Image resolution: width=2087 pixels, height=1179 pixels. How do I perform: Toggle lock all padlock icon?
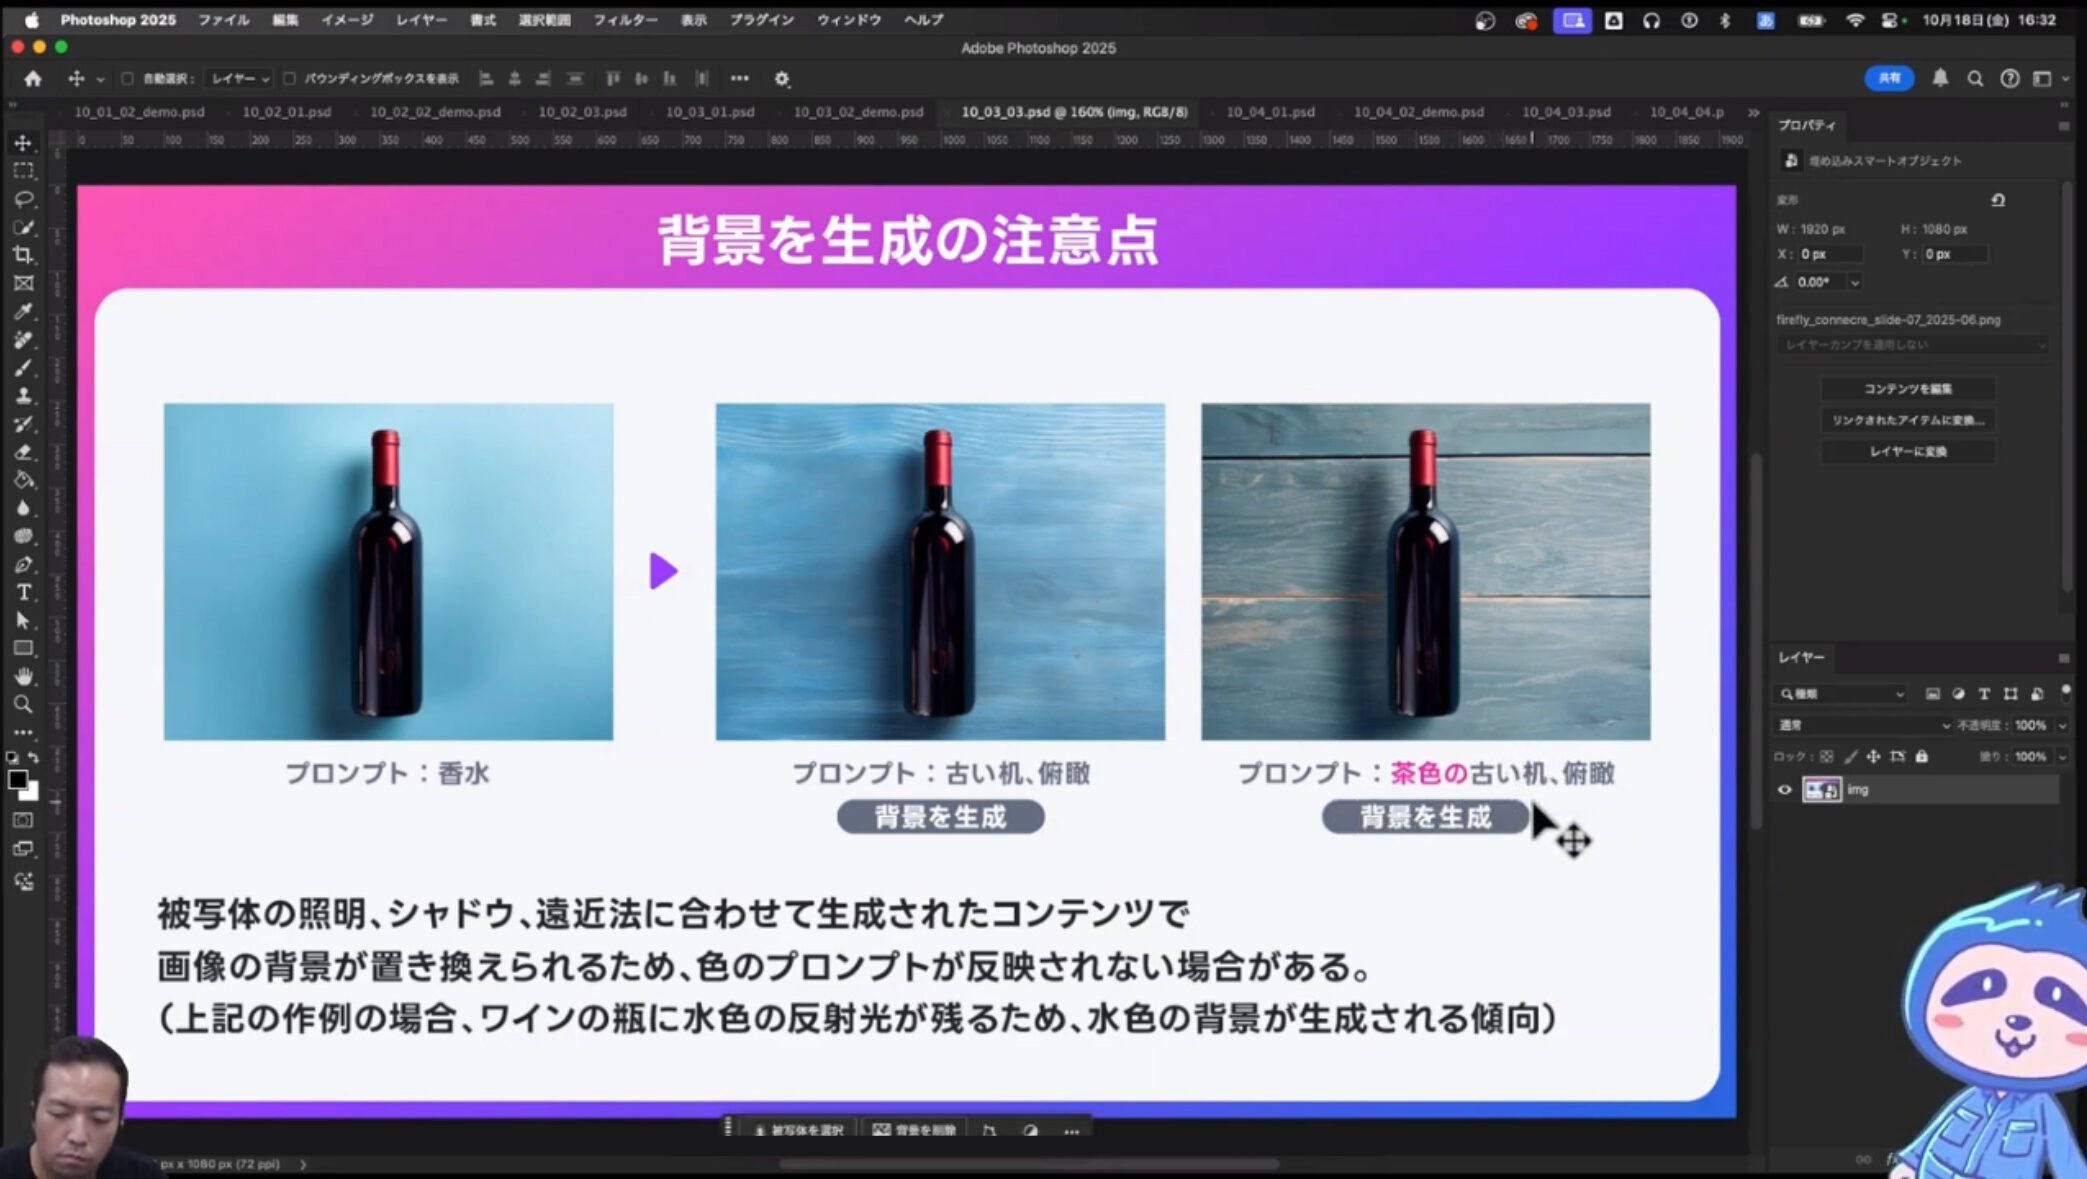pyautogui.click(x=1921, y=756)
